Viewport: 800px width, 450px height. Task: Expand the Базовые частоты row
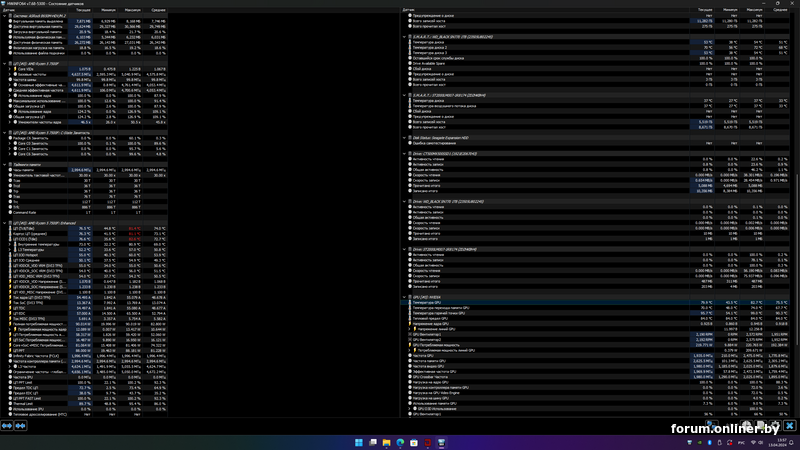10,74
